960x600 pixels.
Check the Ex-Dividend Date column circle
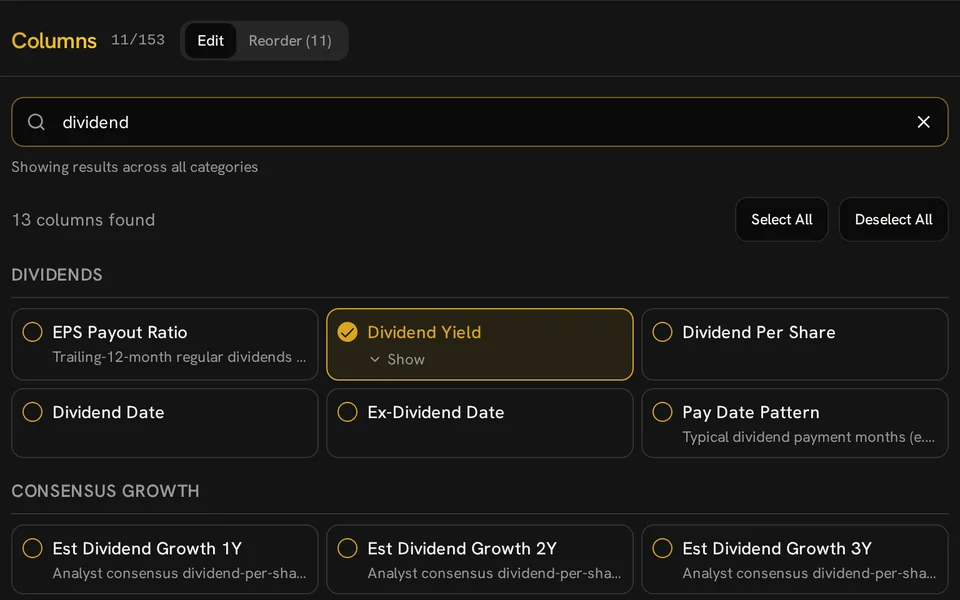pos(347,412)
